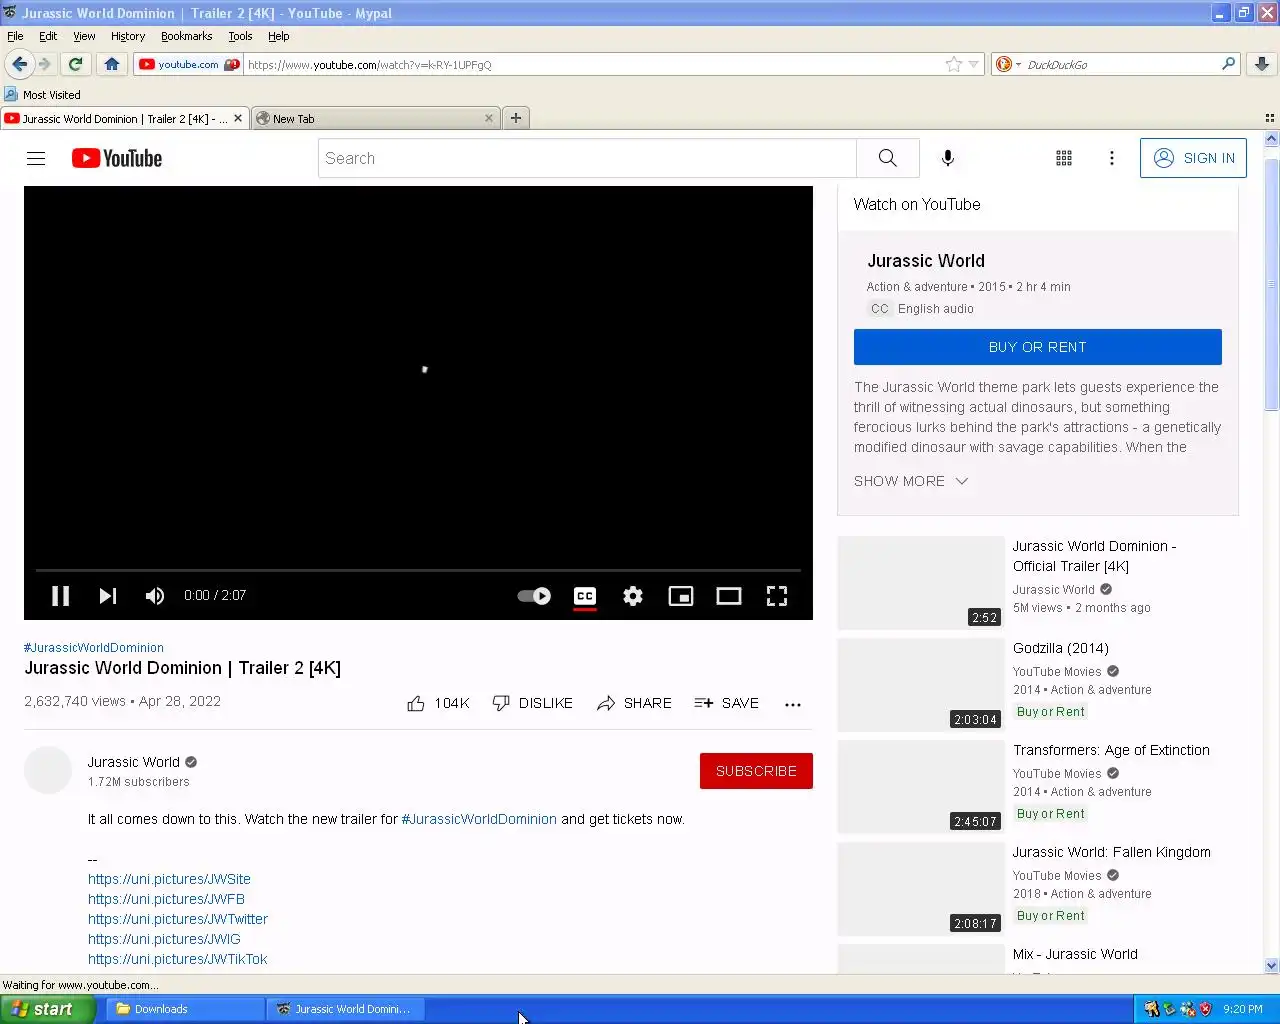
Task: Open the Windows Start menu
Action: [x=47, y=1009]
